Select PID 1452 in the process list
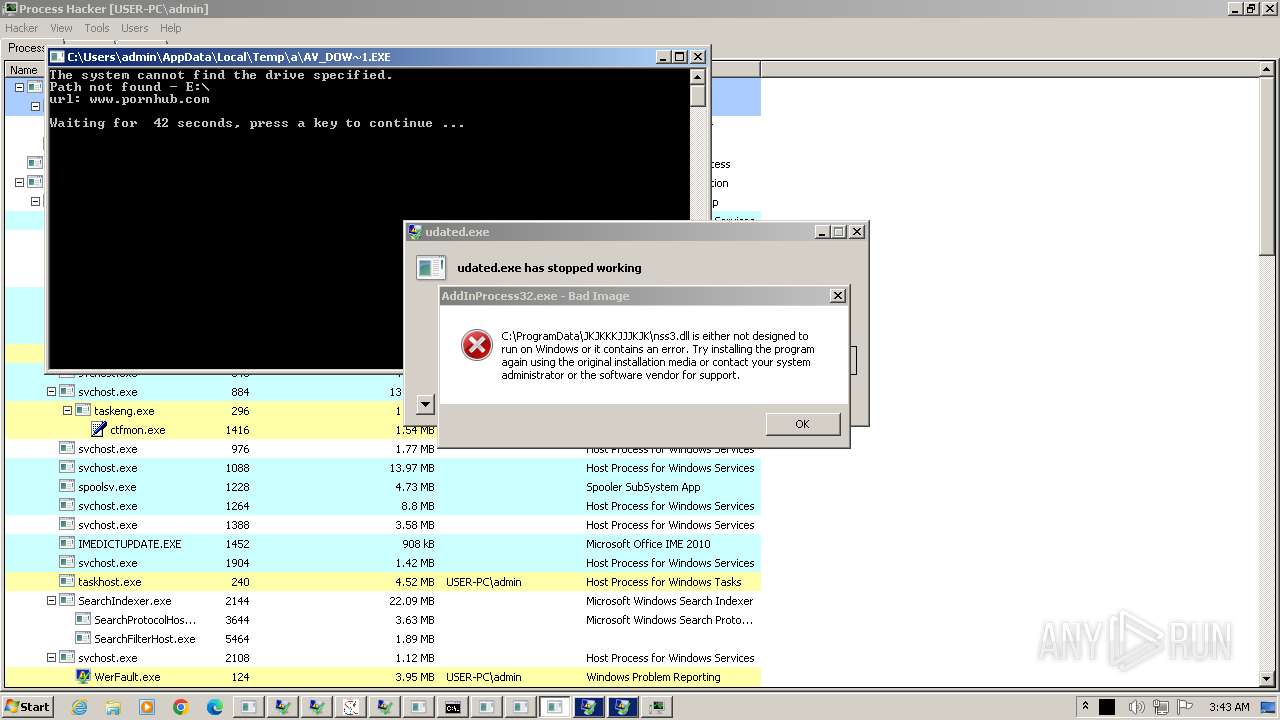This screenshot has width=1280, height=720. click(237, 544)
